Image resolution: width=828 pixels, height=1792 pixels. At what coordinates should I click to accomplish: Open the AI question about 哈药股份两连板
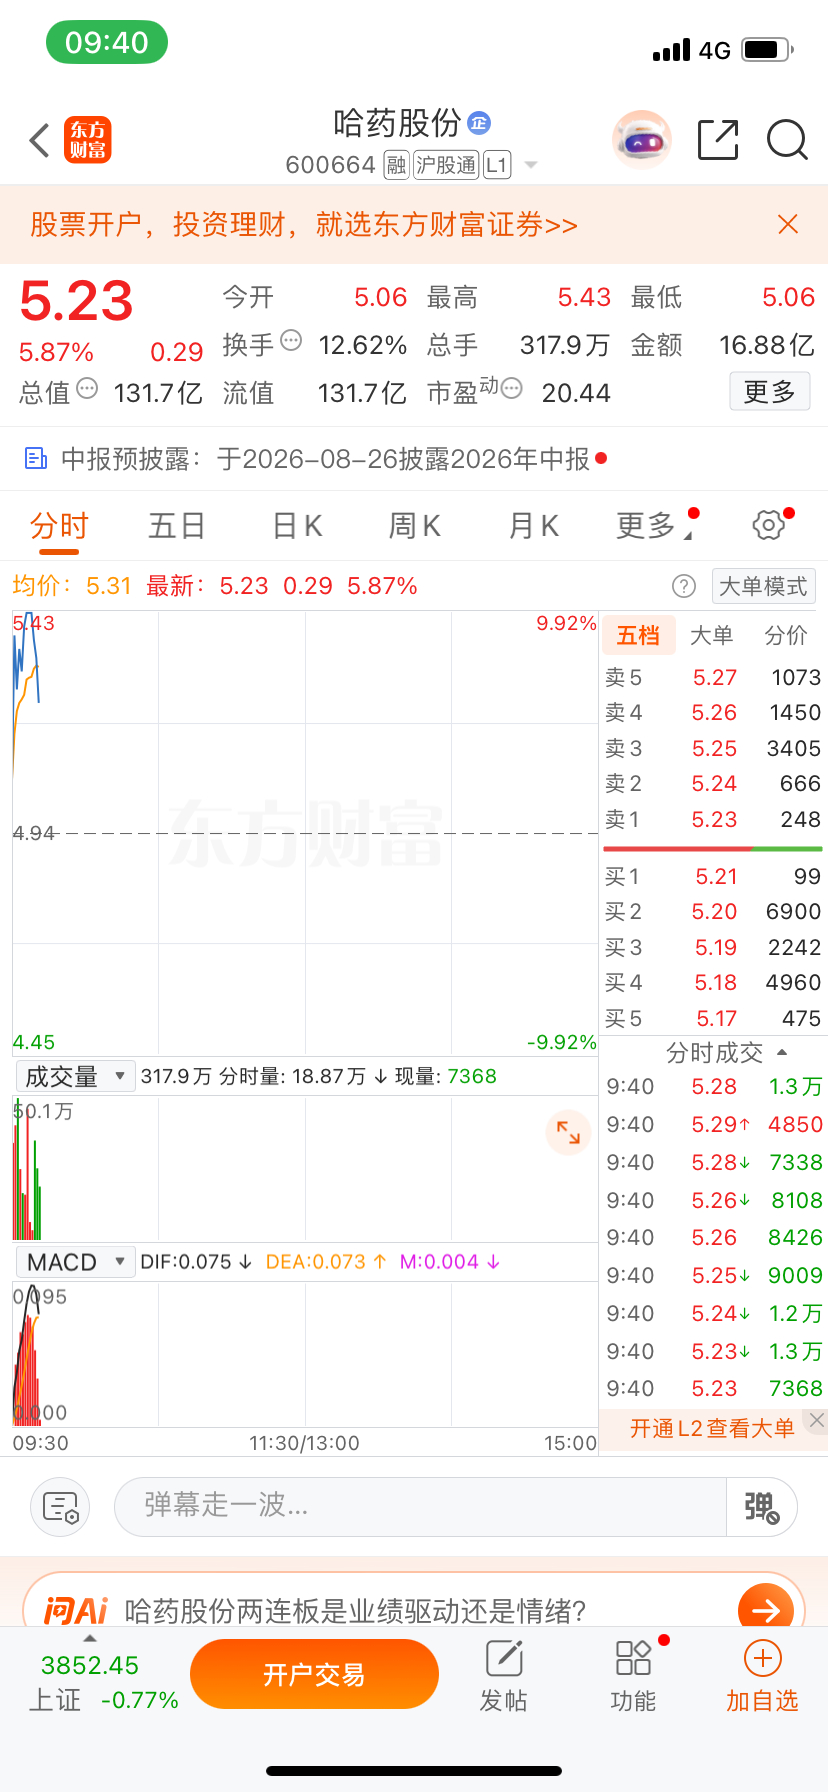355,1611
